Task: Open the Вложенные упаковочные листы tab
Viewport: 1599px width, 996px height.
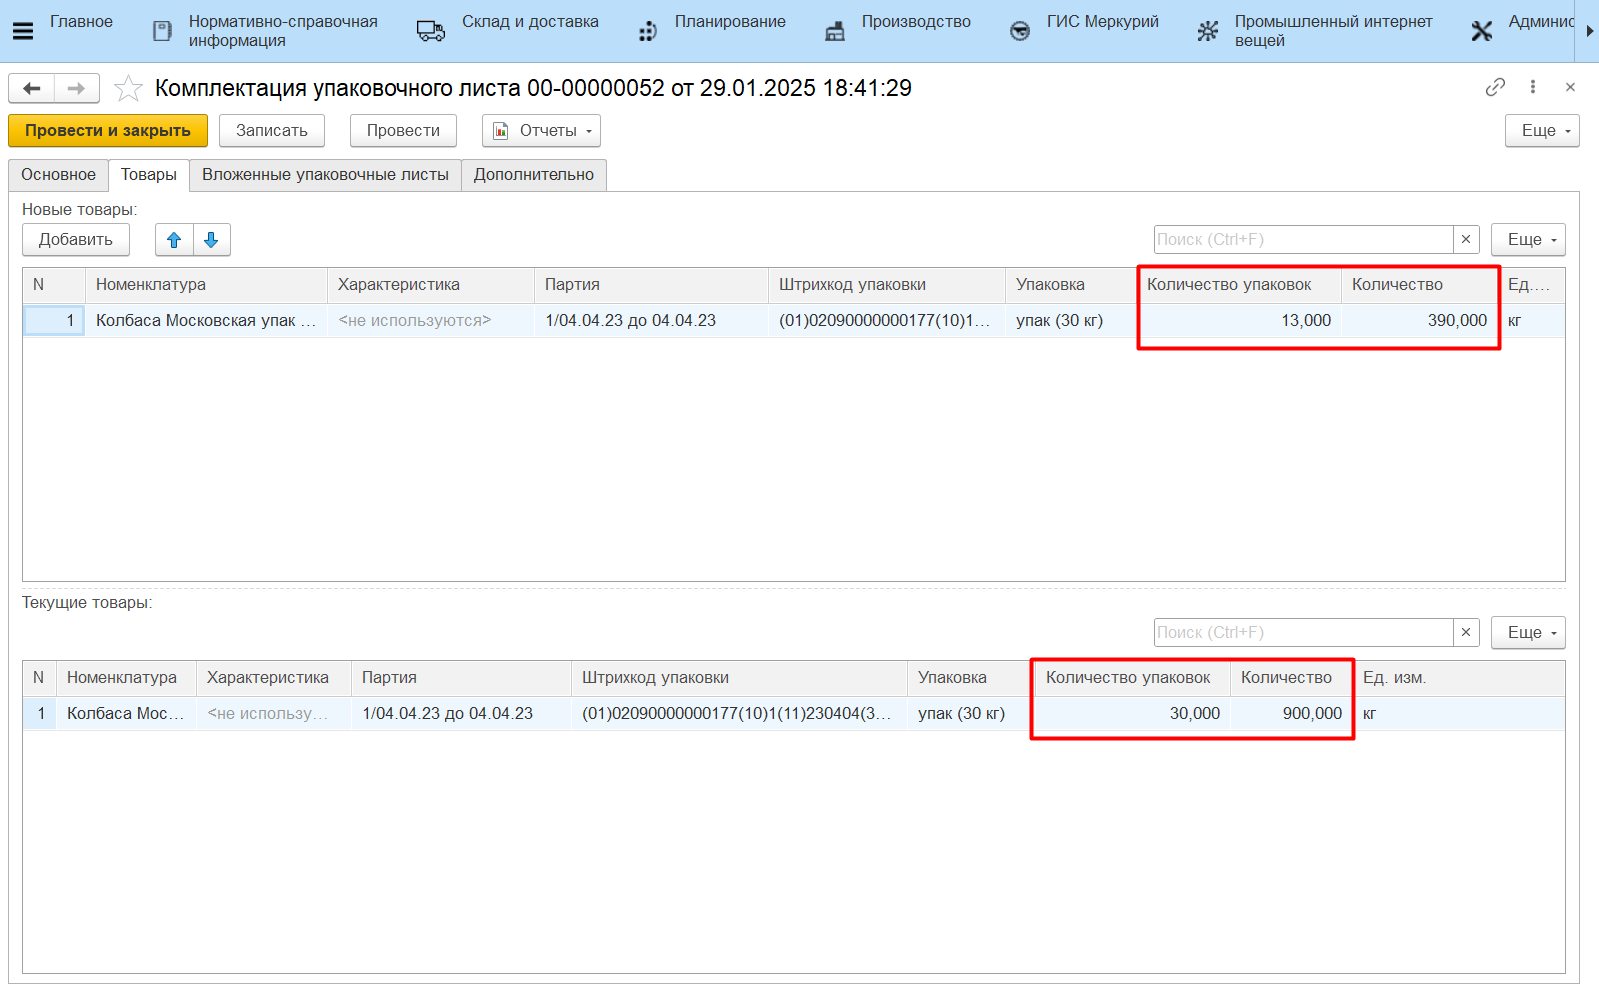Action: (325, 175)
